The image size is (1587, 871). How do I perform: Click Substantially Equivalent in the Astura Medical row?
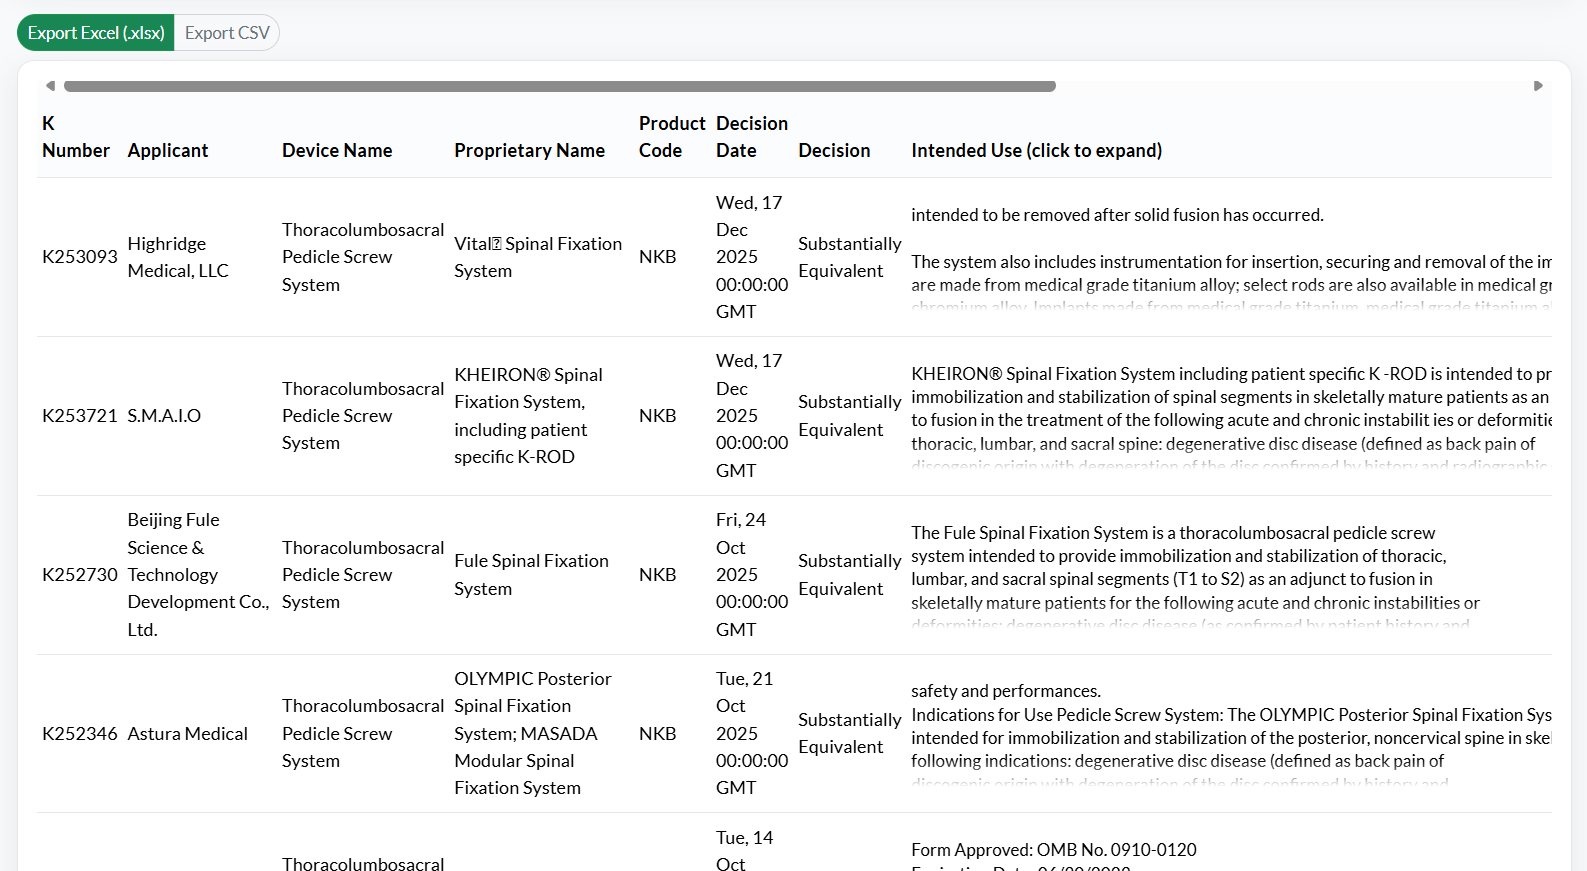coord(850,734)
